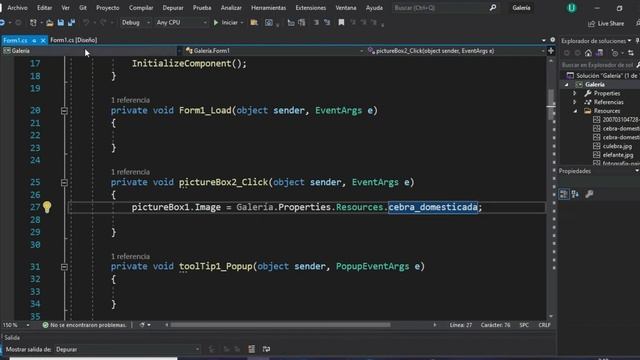This screenshot has height=360, width=640.
Task: Click the pending changes filter icon in Solution Explorer
Action: [x=615, y=53]
